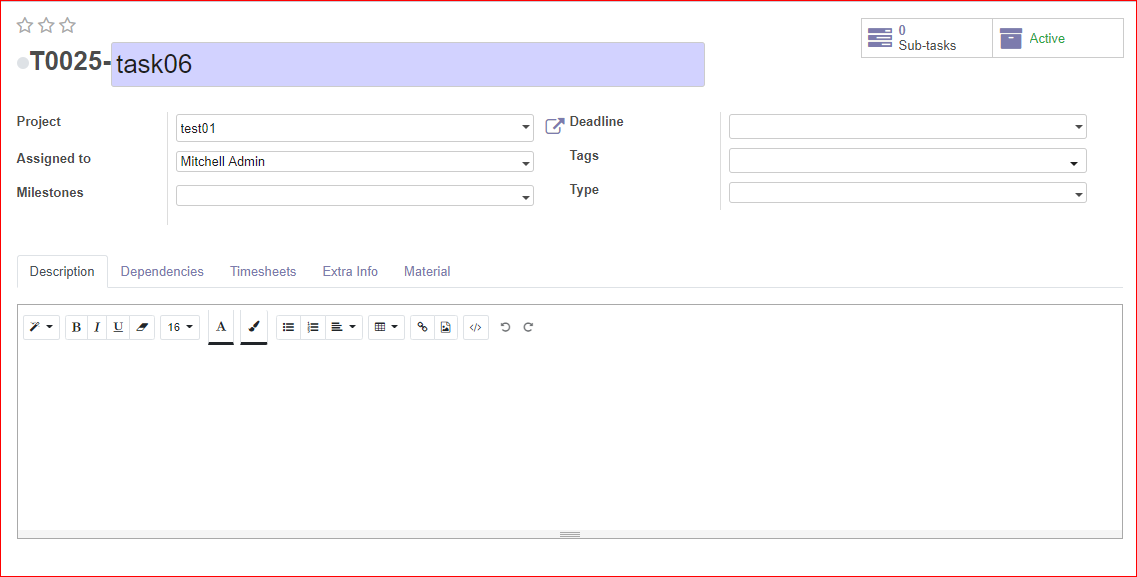This screenshot has width=1137, height=577.
Task: Toggle the first favorite star rating
Action: 25,25
